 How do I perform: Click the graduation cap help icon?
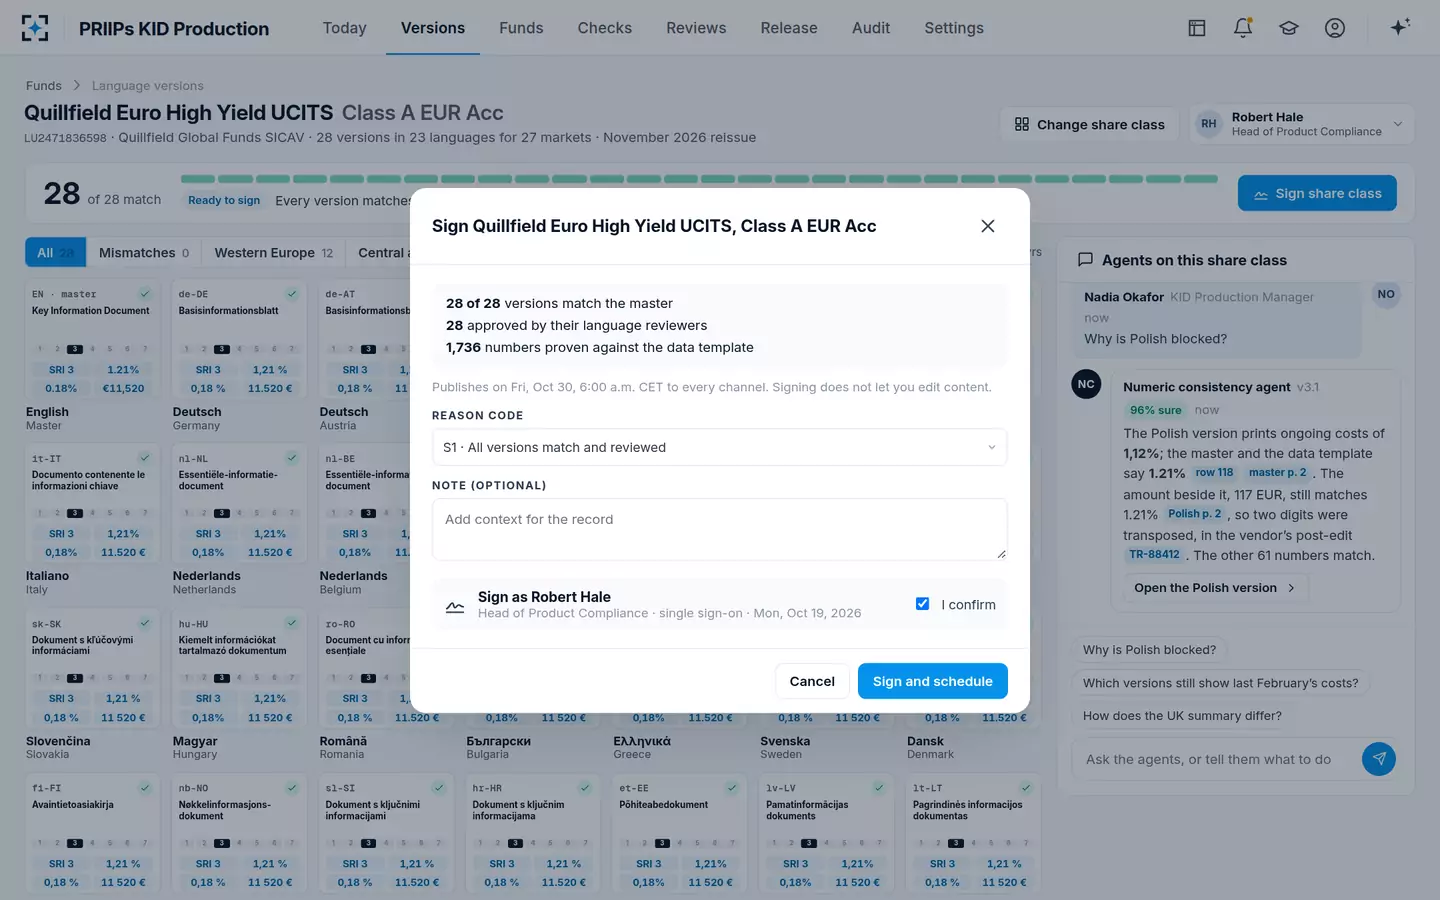point(1289,28)
